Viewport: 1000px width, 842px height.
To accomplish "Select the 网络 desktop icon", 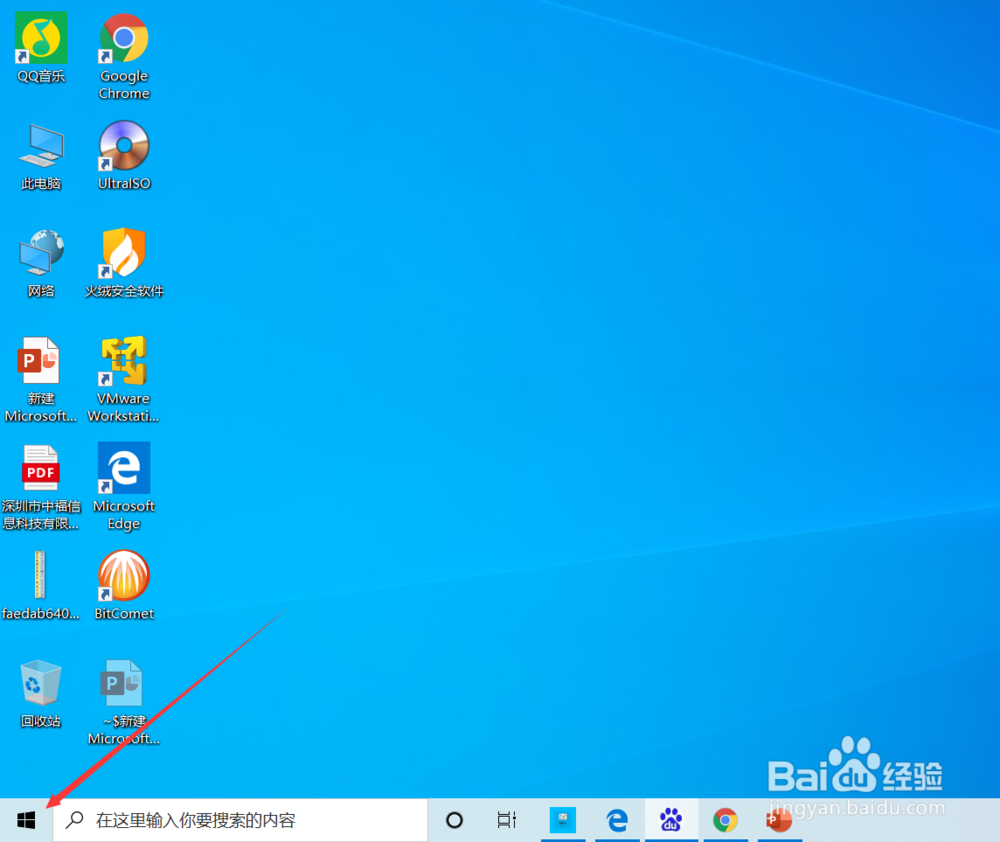I will [x=41, y=263].
